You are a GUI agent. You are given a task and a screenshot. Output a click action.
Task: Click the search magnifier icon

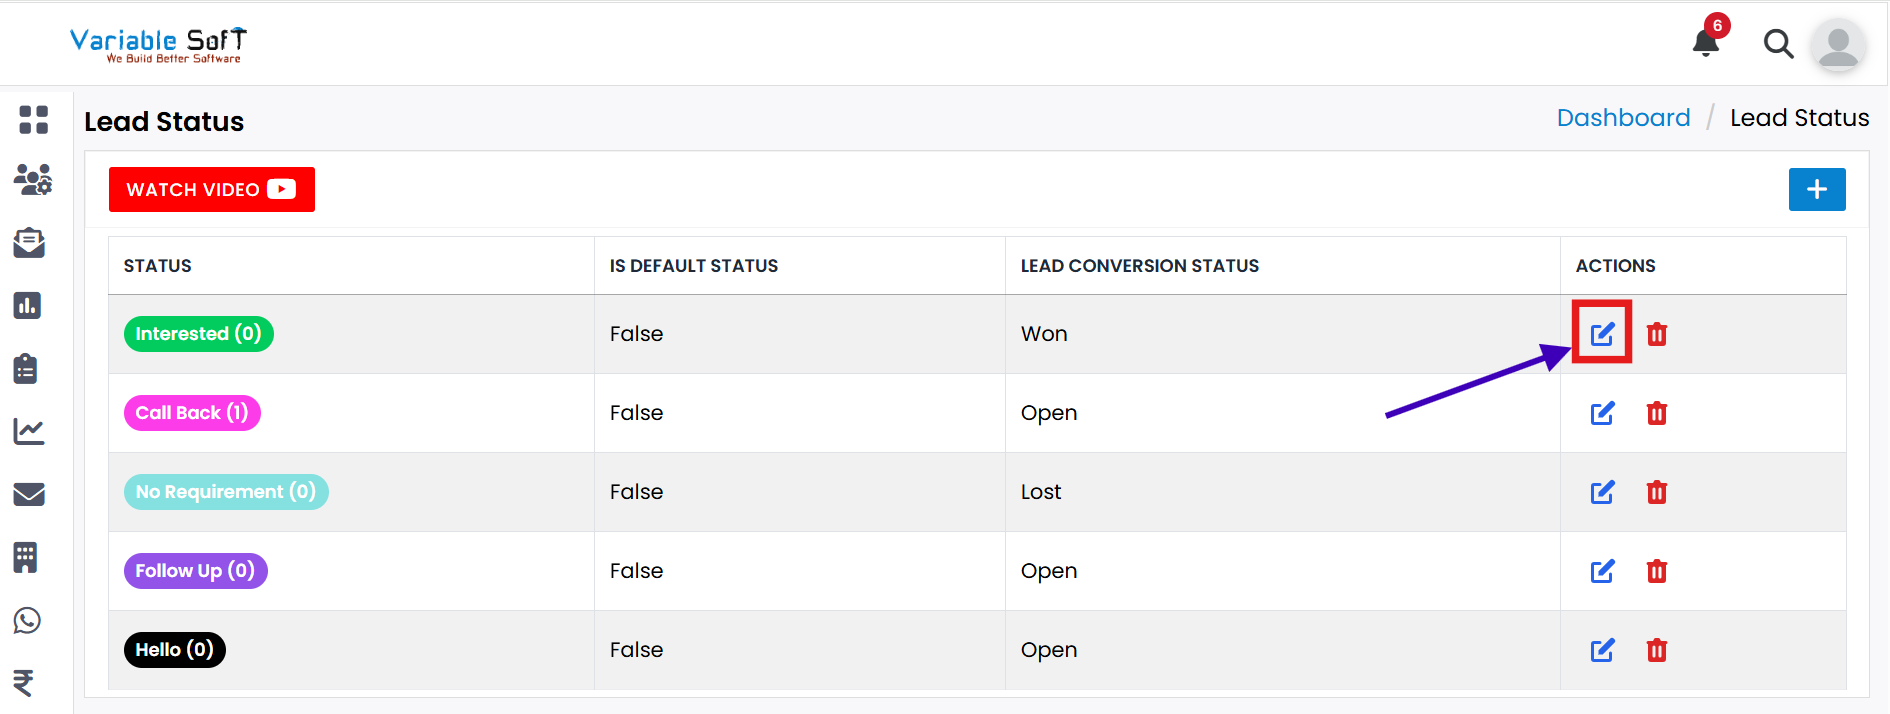click(x=1778, y=44)
